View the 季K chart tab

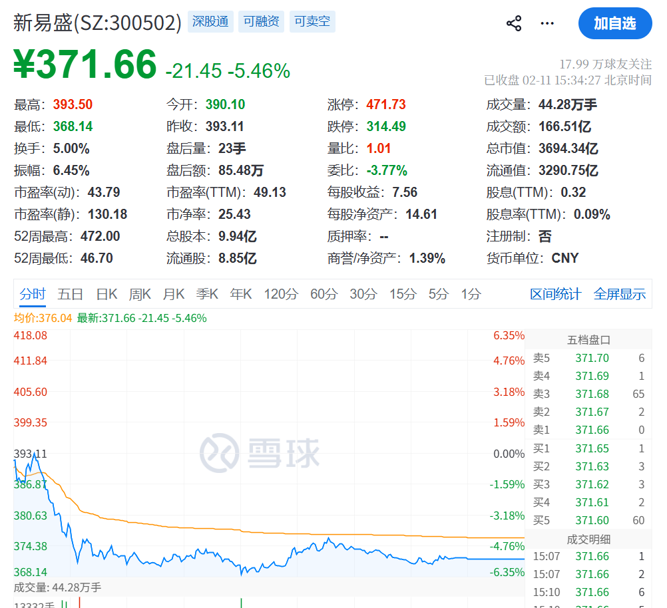click(x=207, y=294)
